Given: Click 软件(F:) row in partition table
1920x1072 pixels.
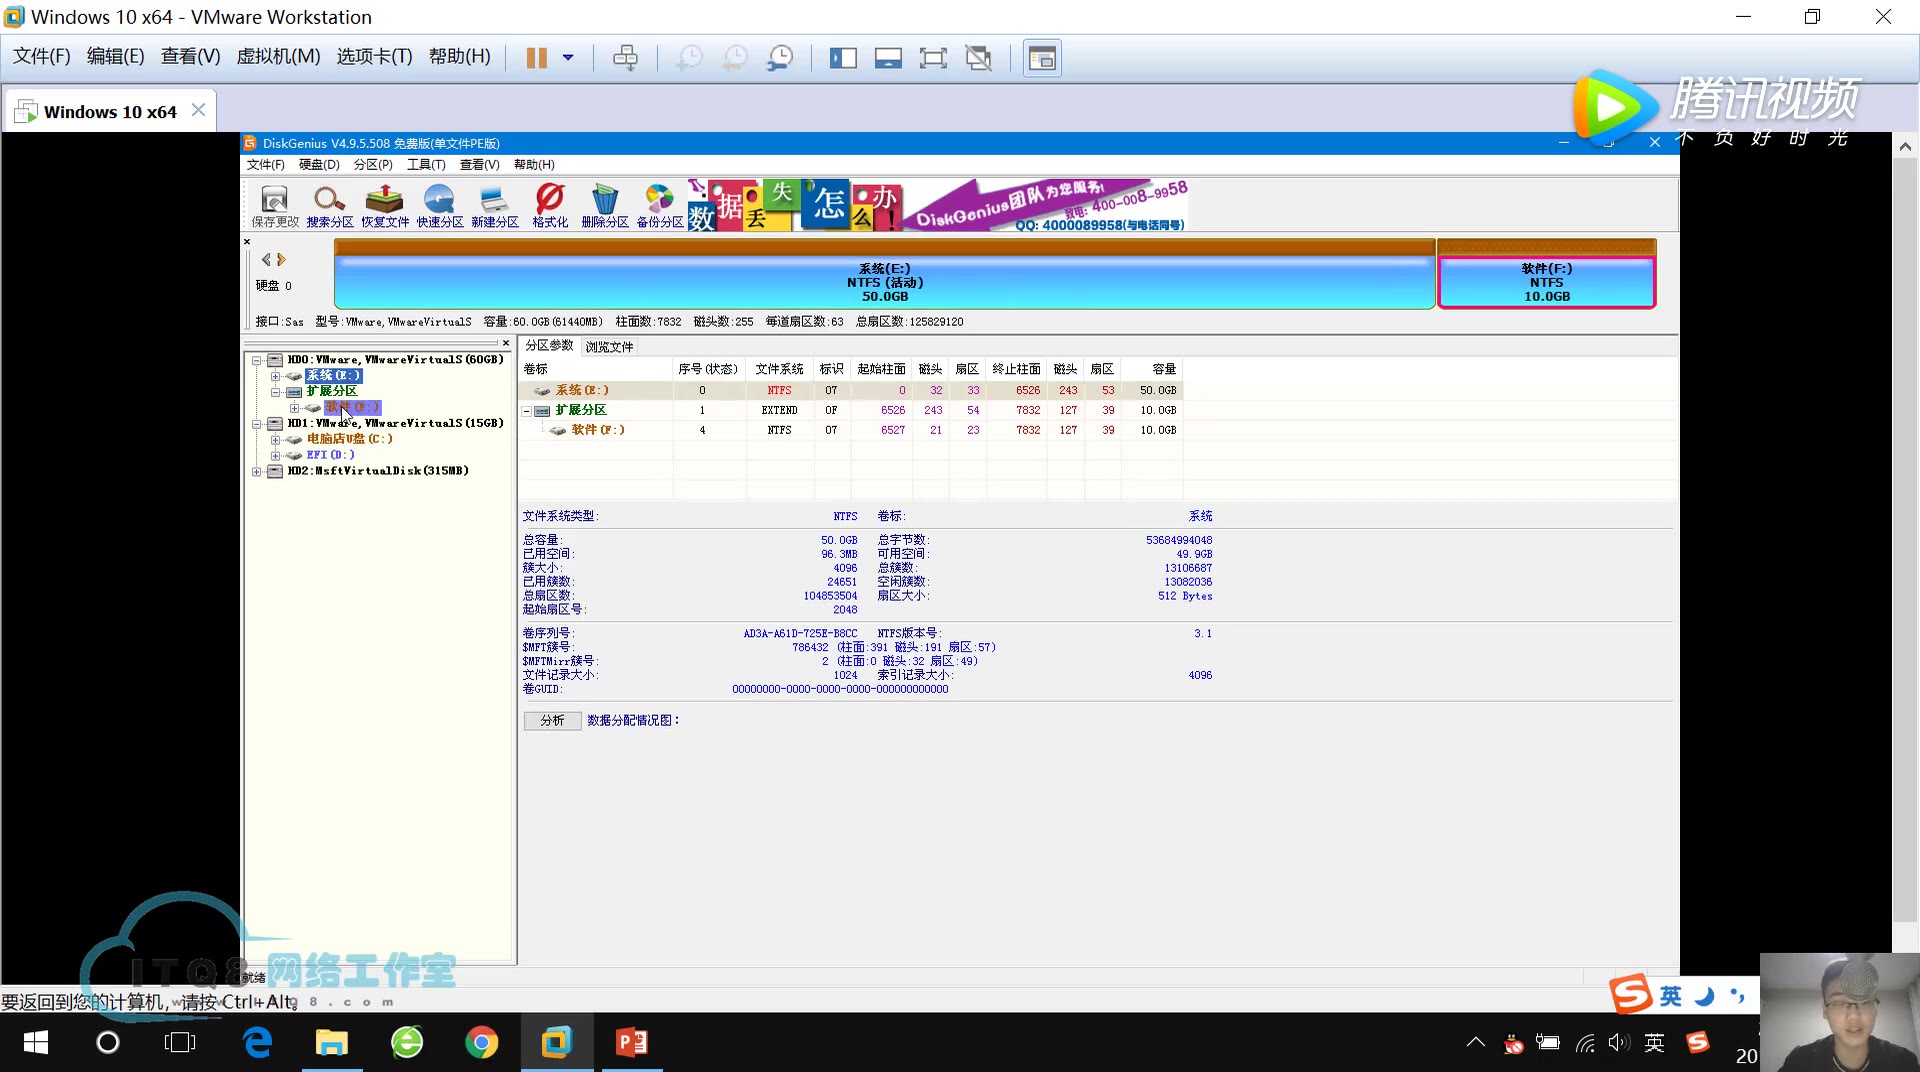Looking at the screenshot, I should pos(850,430).
